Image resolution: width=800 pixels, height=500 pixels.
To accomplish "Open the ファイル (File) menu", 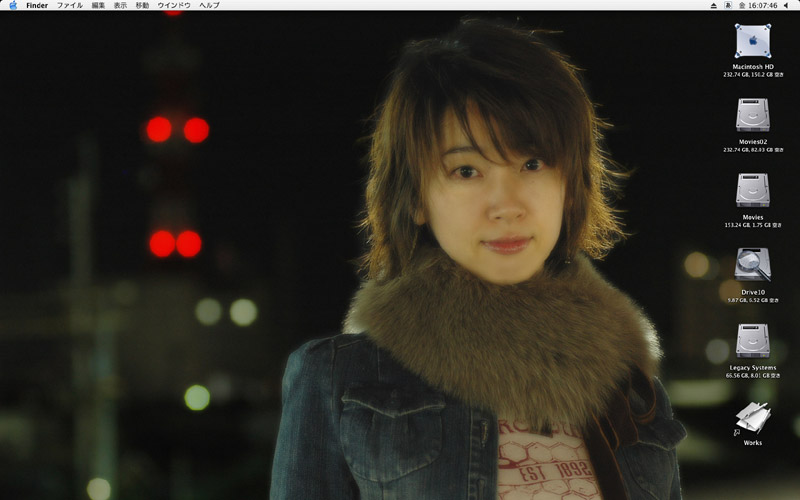I will pos(70,5).
